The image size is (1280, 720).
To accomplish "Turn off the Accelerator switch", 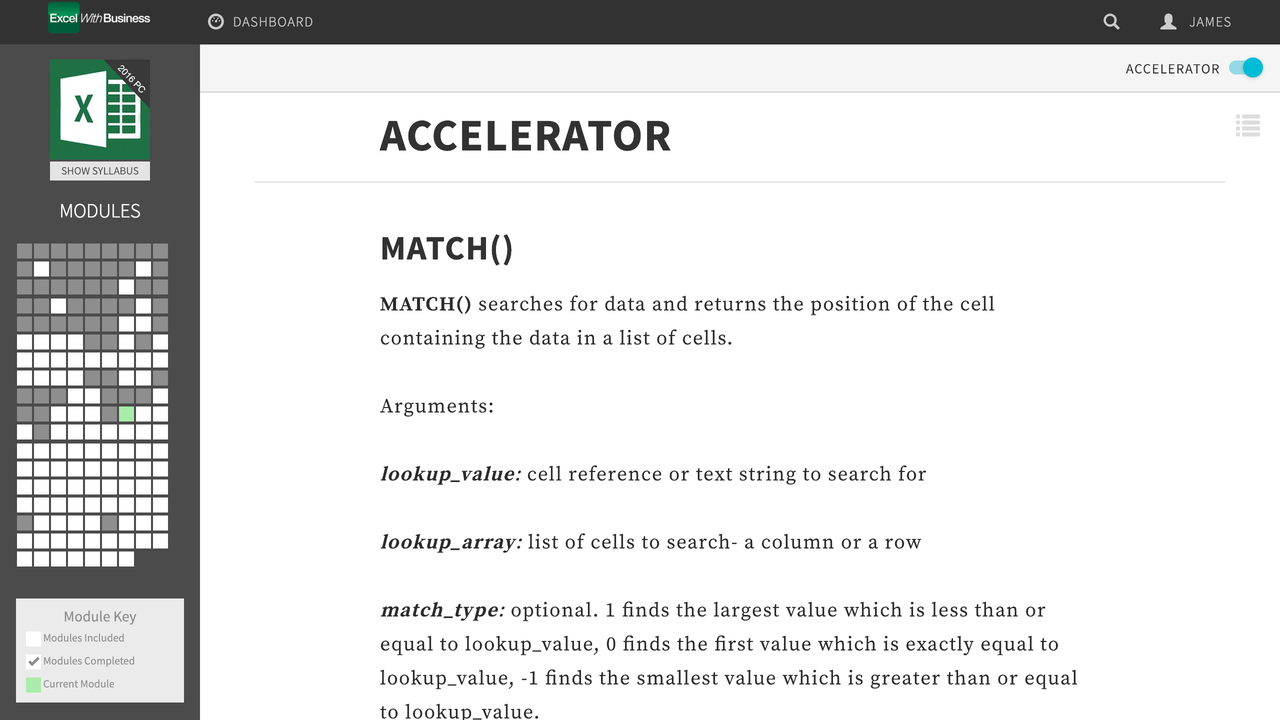I will (1246, 68).
